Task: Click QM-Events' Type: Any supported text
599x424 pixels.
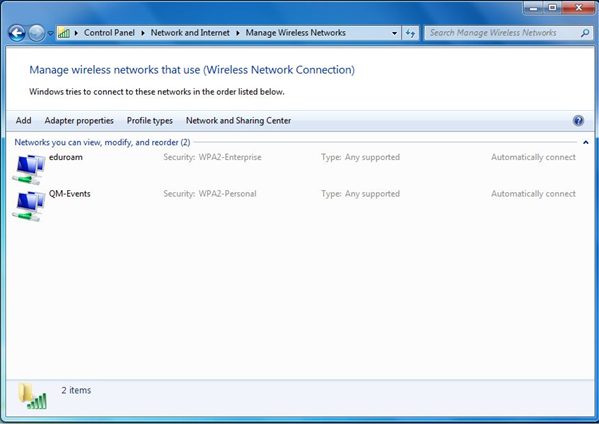Action: click(360, 194)
